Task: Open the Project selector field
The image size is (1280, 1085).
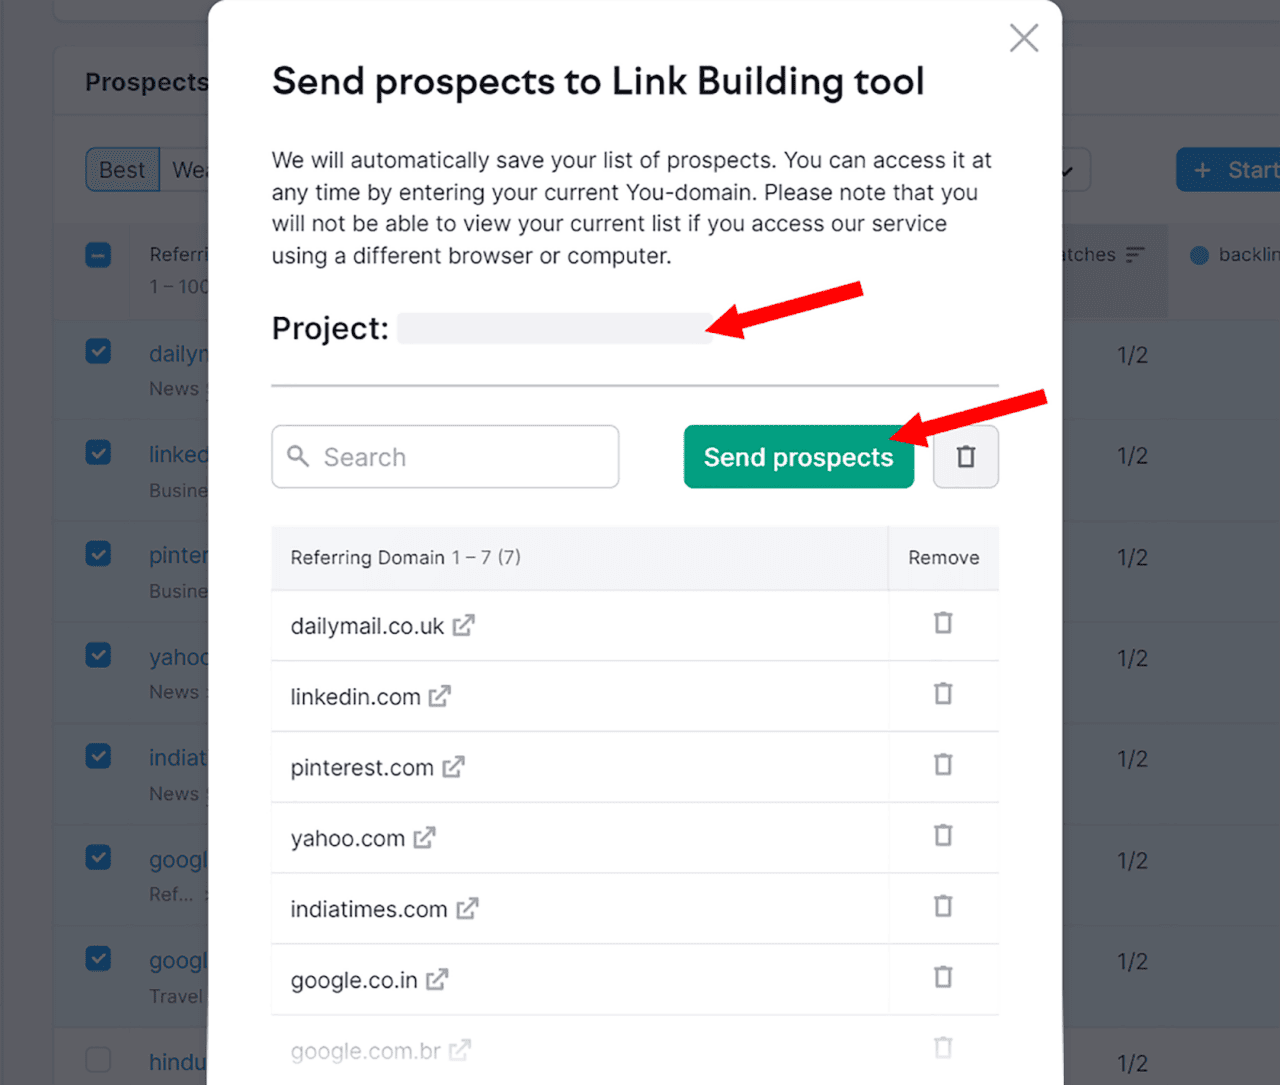Action: click(x=554, y=328)
